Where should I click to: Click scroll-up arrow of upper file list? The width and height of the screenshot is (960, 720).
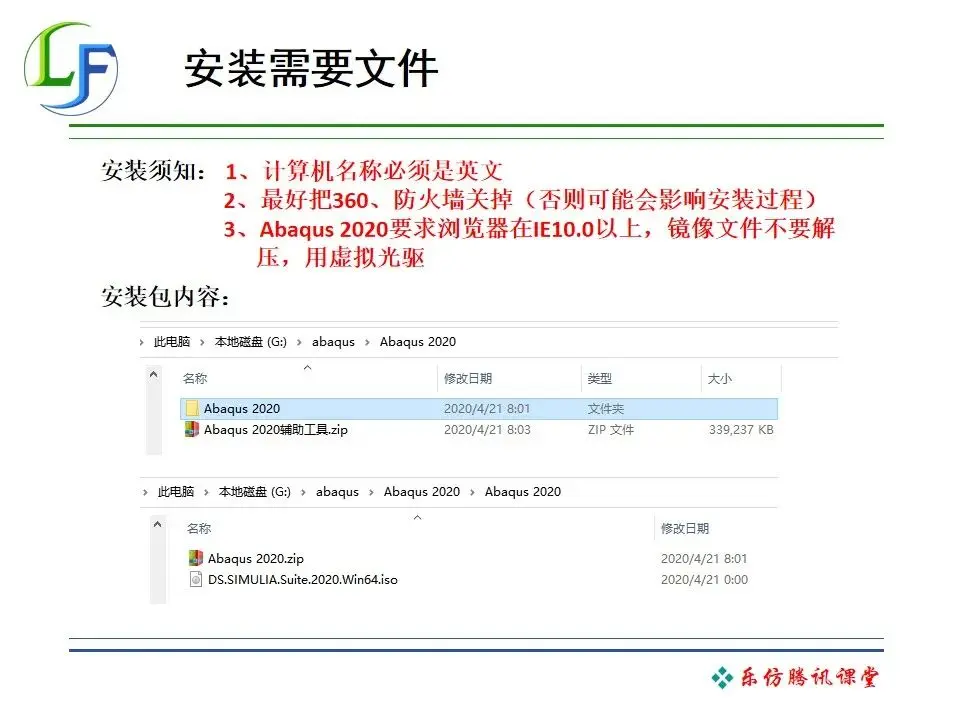coord(154,374)
